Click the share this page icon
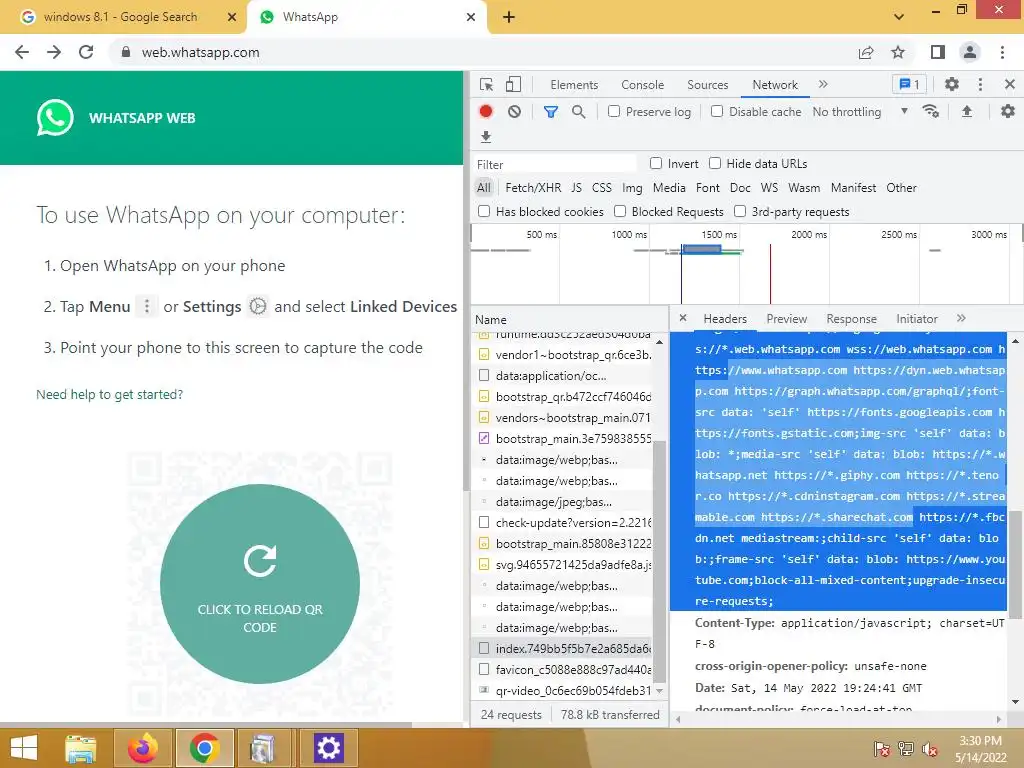 (866, 52)
